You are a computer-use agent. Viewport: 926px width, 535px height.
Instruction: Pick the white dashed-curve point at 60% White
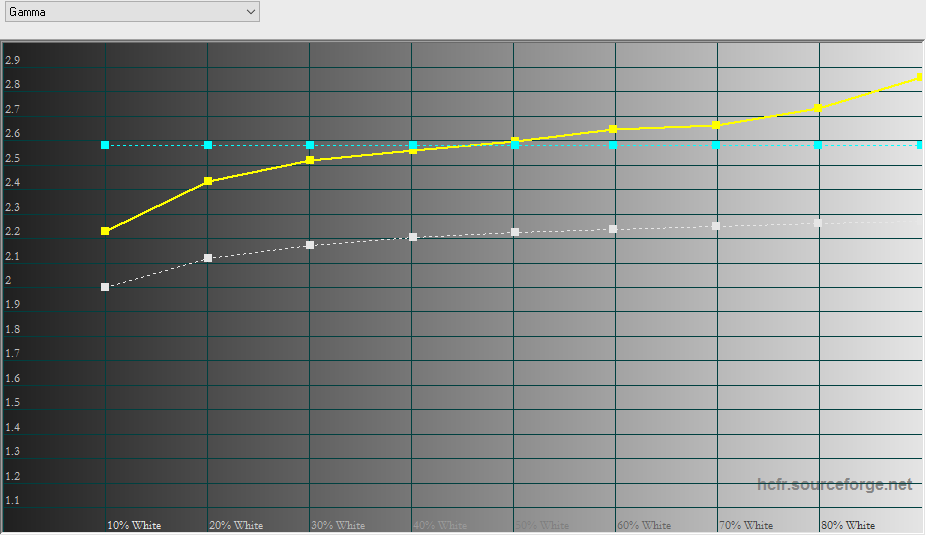(x=613, y=229)
